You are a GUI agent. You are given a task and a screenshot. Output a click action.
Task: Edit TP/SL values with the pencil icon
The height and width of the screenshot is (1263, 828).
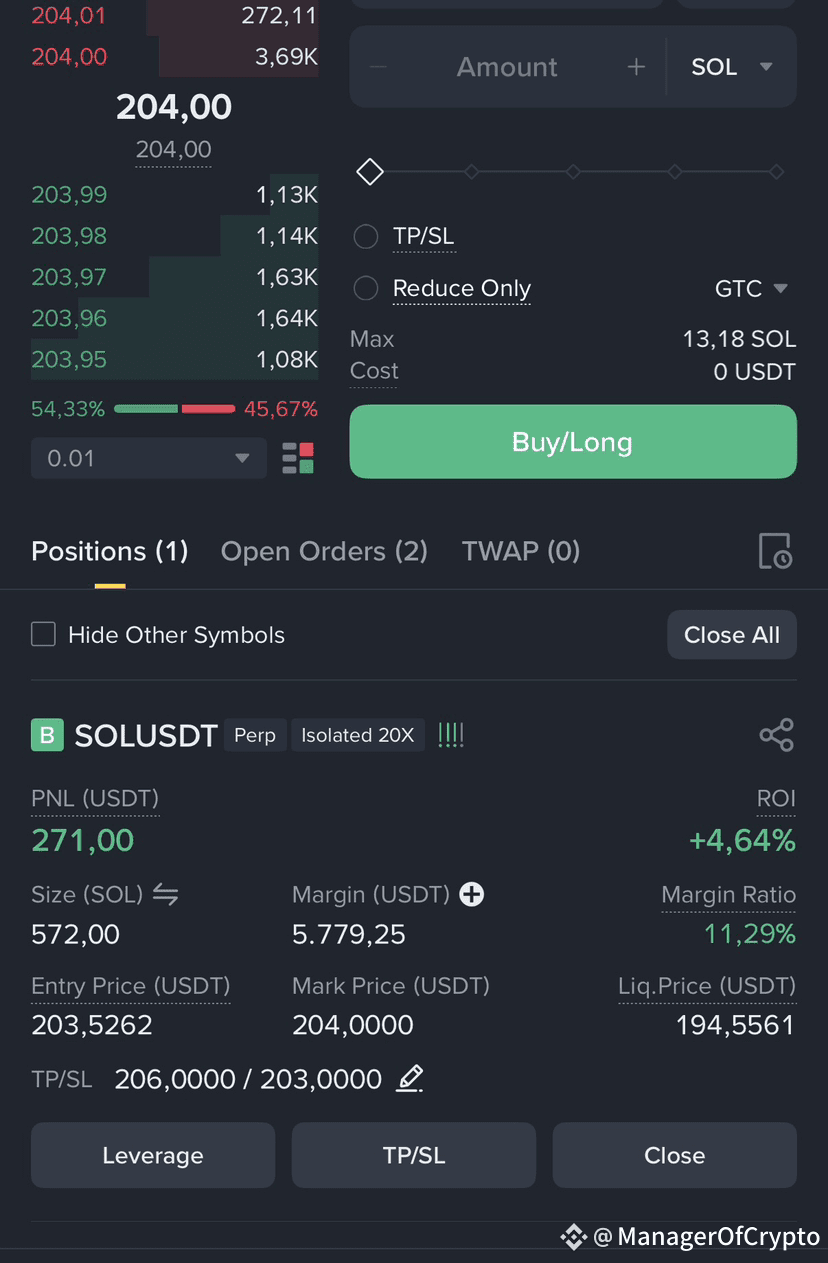click(x=410, y=1079)
